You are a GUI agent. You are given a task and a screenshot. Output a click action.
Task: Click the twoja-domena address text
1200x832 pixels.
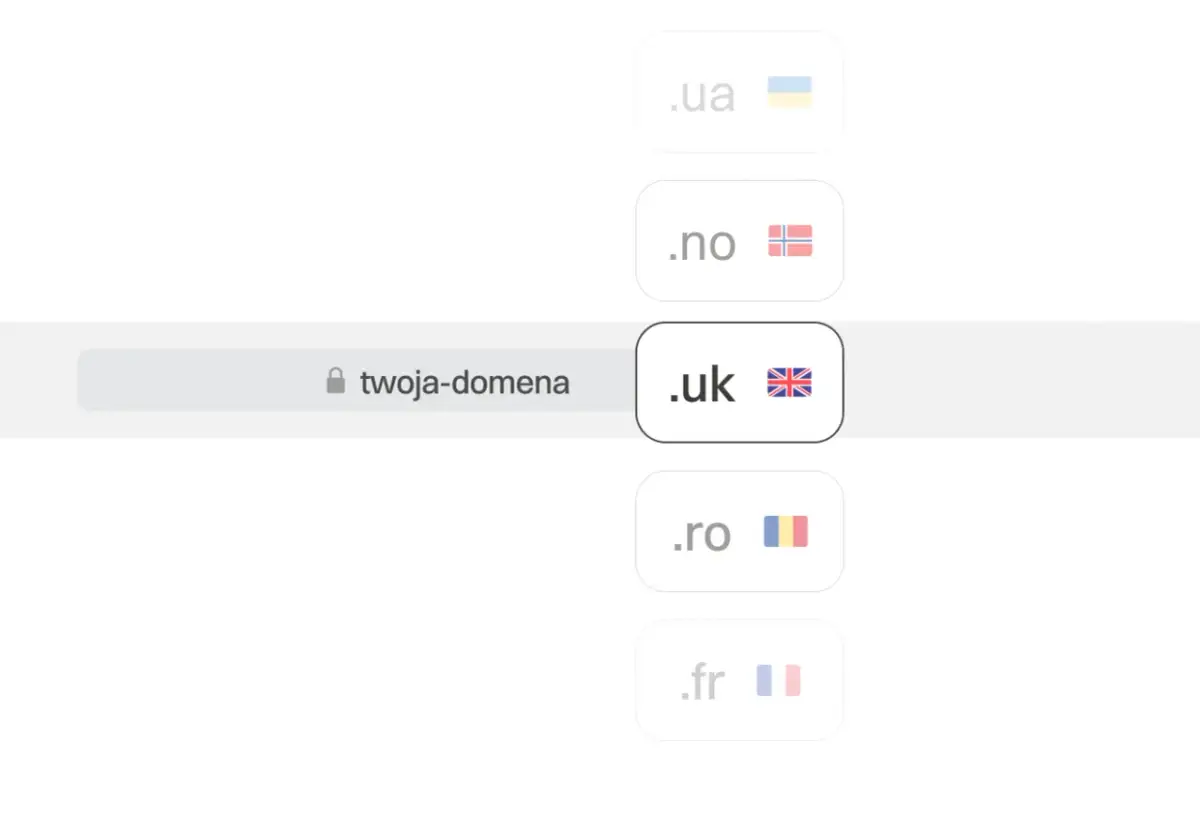(465, 382)
